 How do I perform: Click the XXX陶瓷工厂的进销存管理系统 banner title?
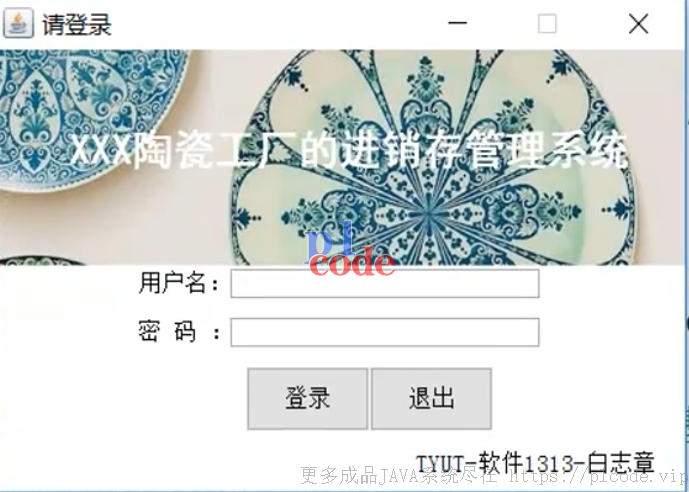pos(349,150)
